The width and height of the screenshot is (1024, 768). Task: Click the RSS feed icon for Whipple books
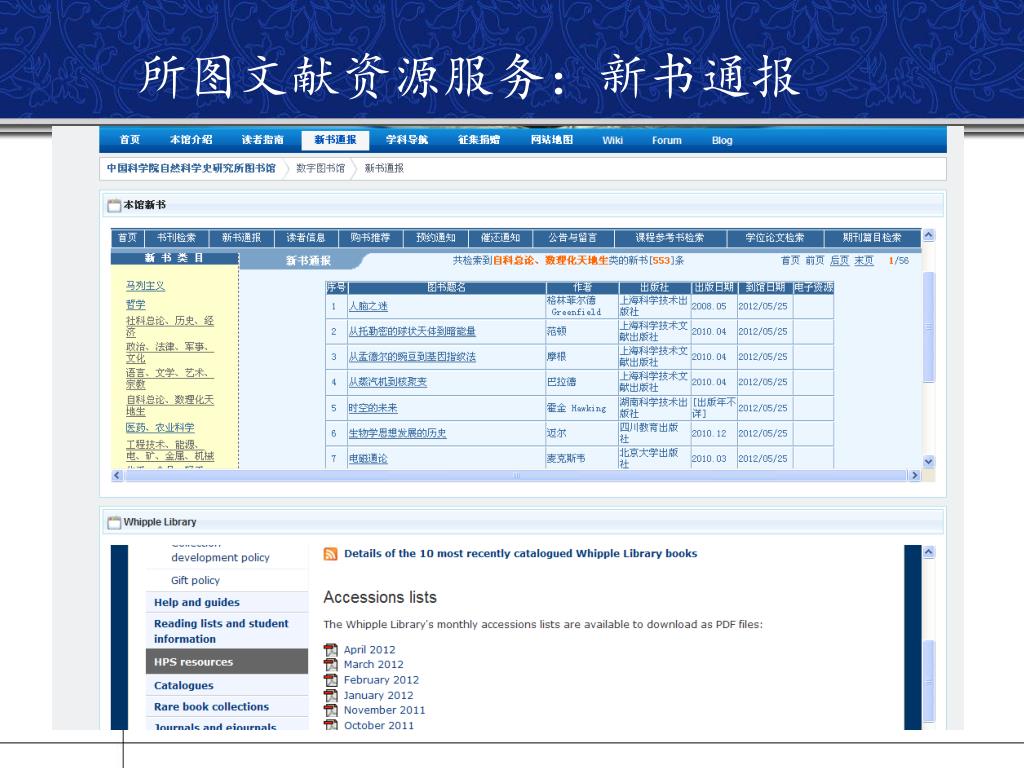point(330,554)
